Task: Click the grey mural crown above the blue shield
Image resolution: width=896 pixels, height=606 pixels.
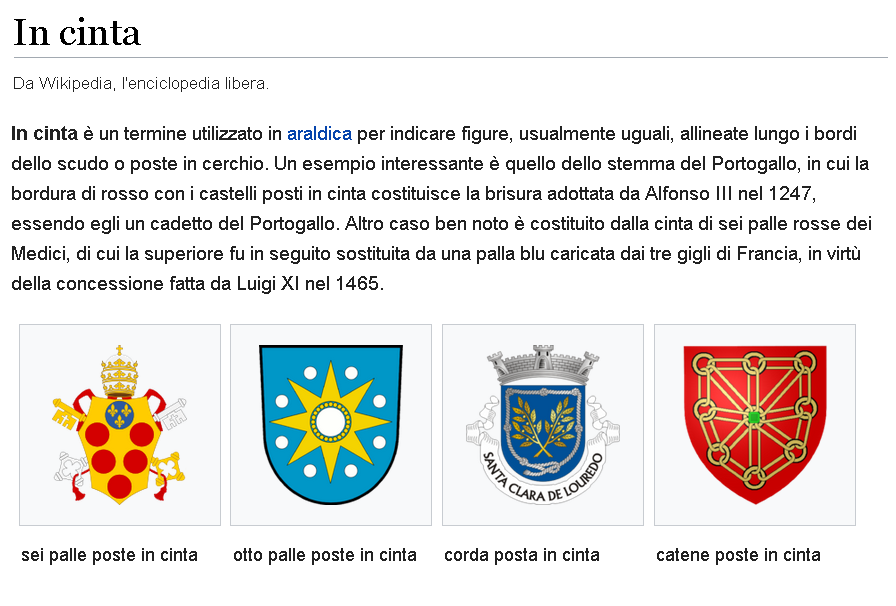Action: (543, 362)
